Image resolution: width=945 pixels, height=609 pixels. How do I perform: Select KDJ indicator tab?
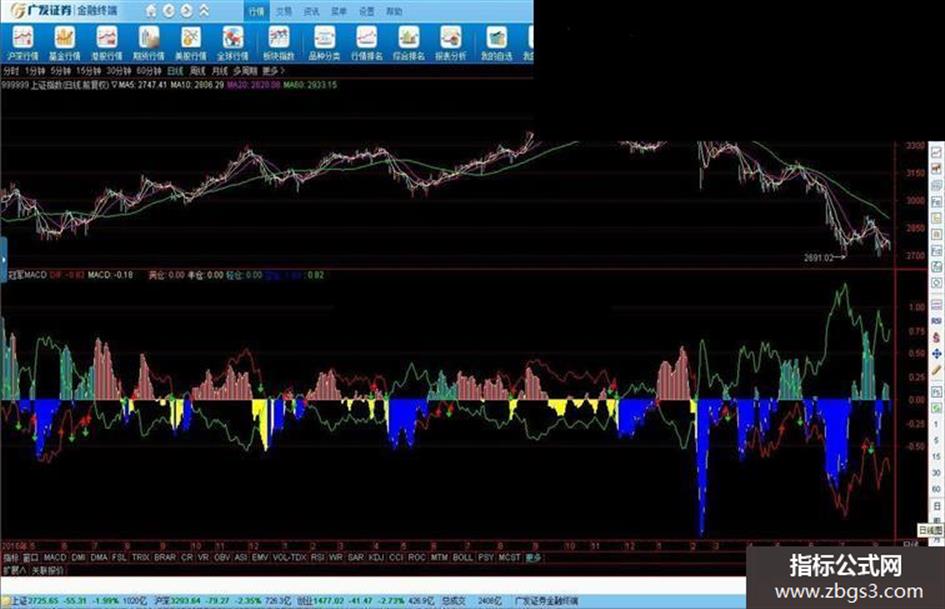pyautogui.click(x=376, y=558)
